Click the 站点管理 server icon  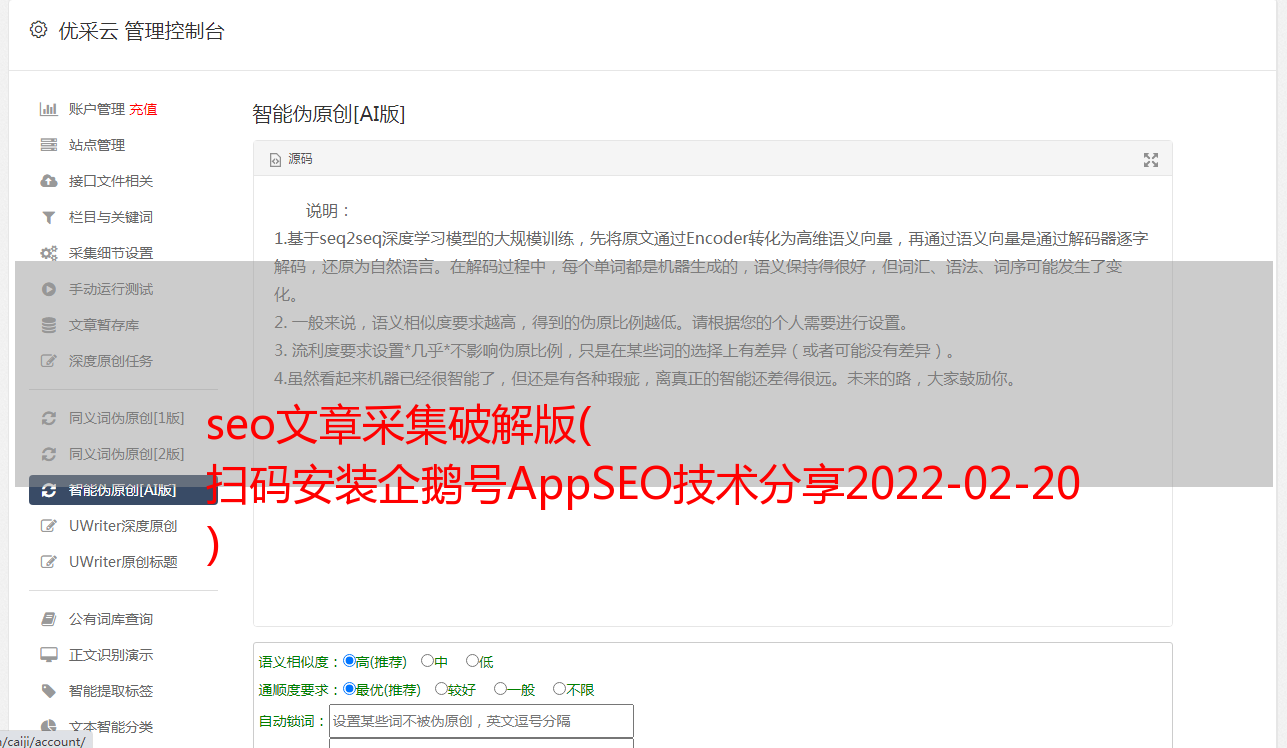point(48,145)
